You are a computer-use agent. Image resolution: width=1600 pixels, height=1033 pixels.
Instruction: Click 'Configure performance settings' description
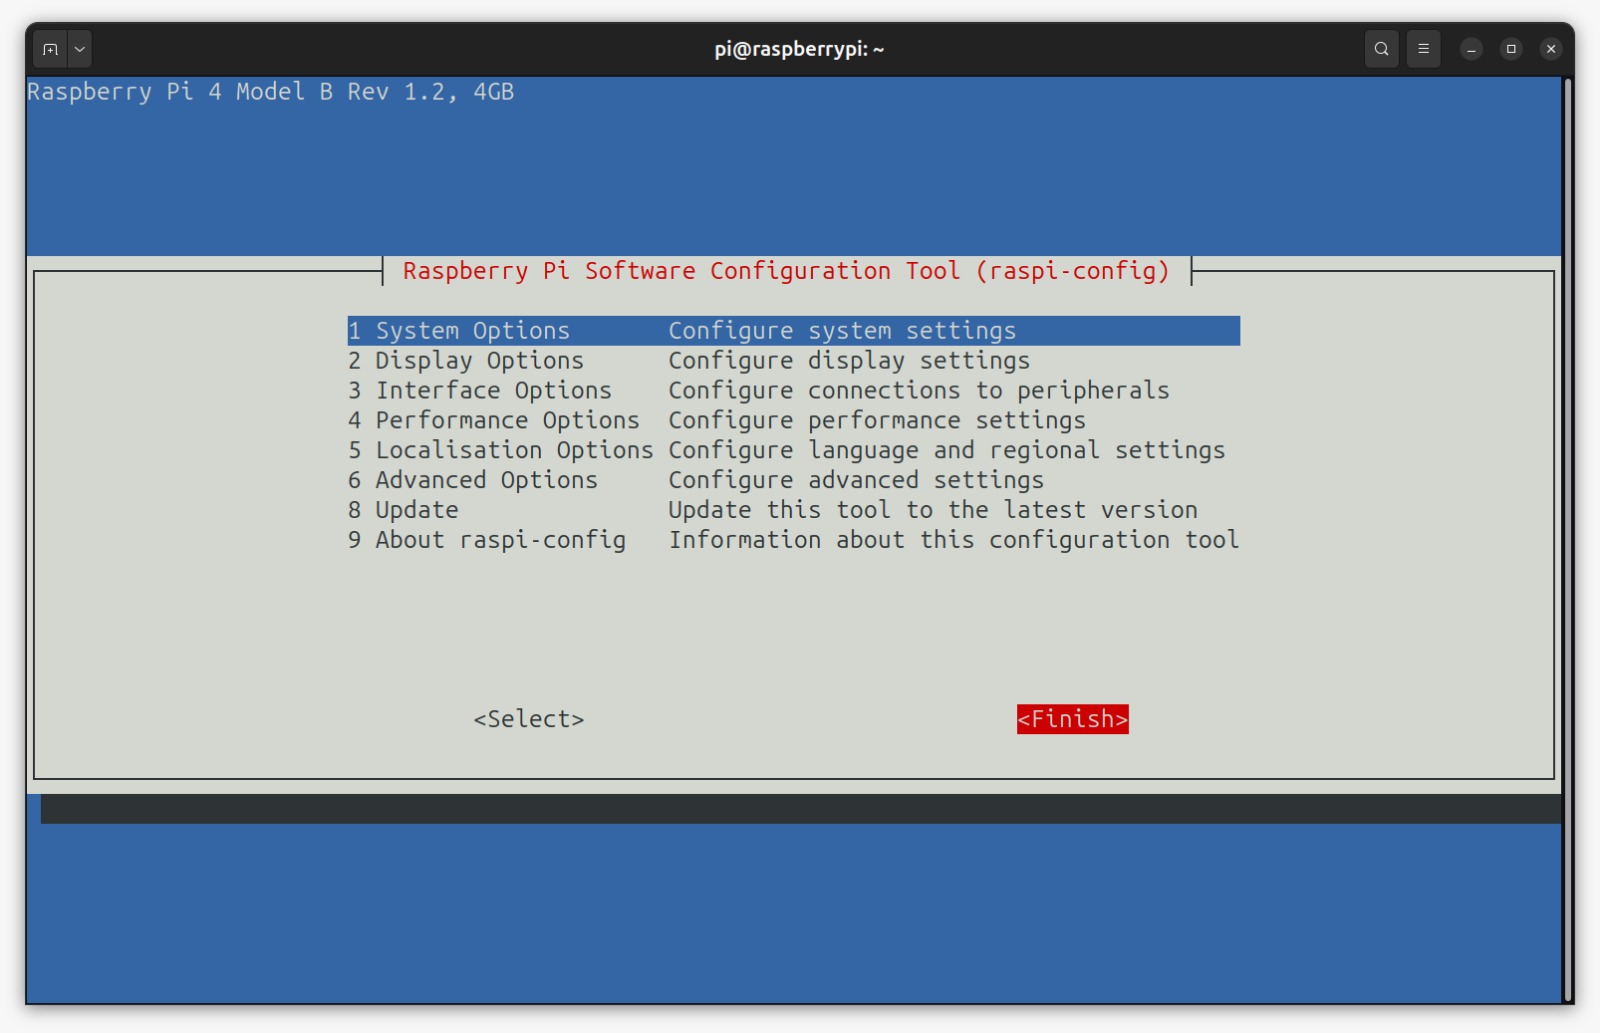pyautogui.click(x=877, y=421)
